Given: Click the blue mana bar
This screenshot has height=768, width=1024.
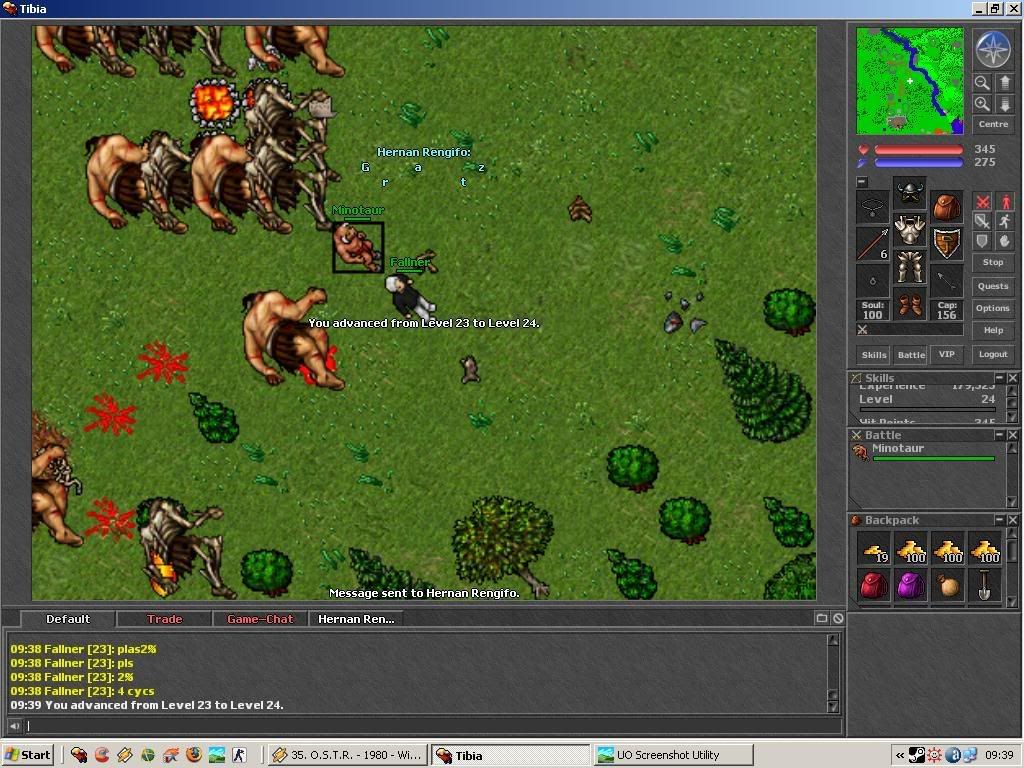Looking at the screenshot, I should click(918, 163).
